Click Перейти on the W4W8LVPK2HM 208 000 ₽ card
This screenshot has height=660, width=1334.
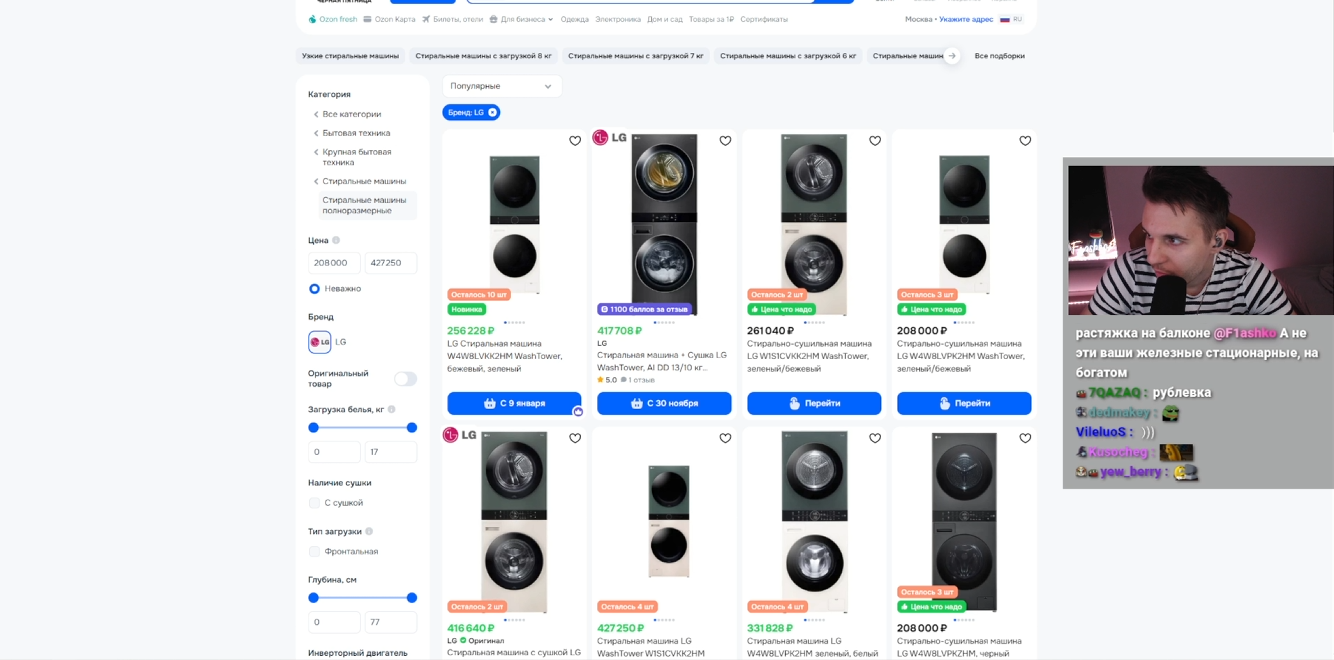pyautogui.click(x=964, y=403)
